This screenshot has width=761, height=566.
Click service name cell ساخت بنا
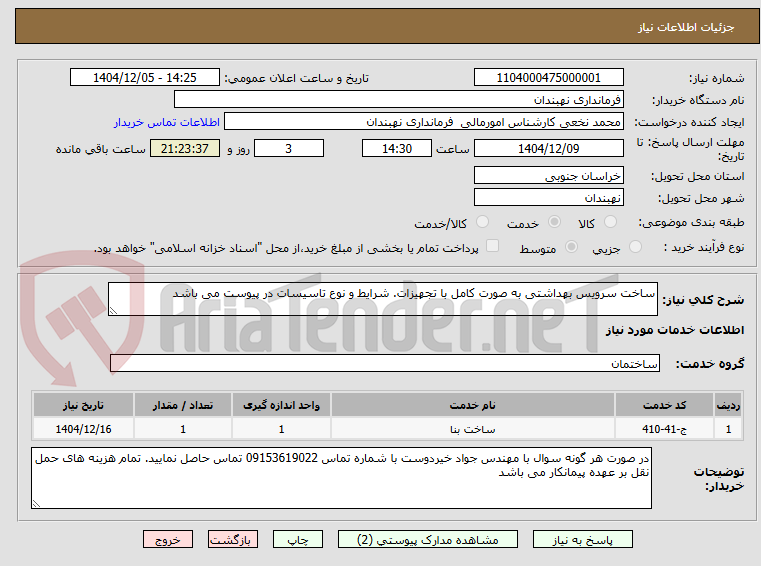pyautogui.click(x=473, y=429)
